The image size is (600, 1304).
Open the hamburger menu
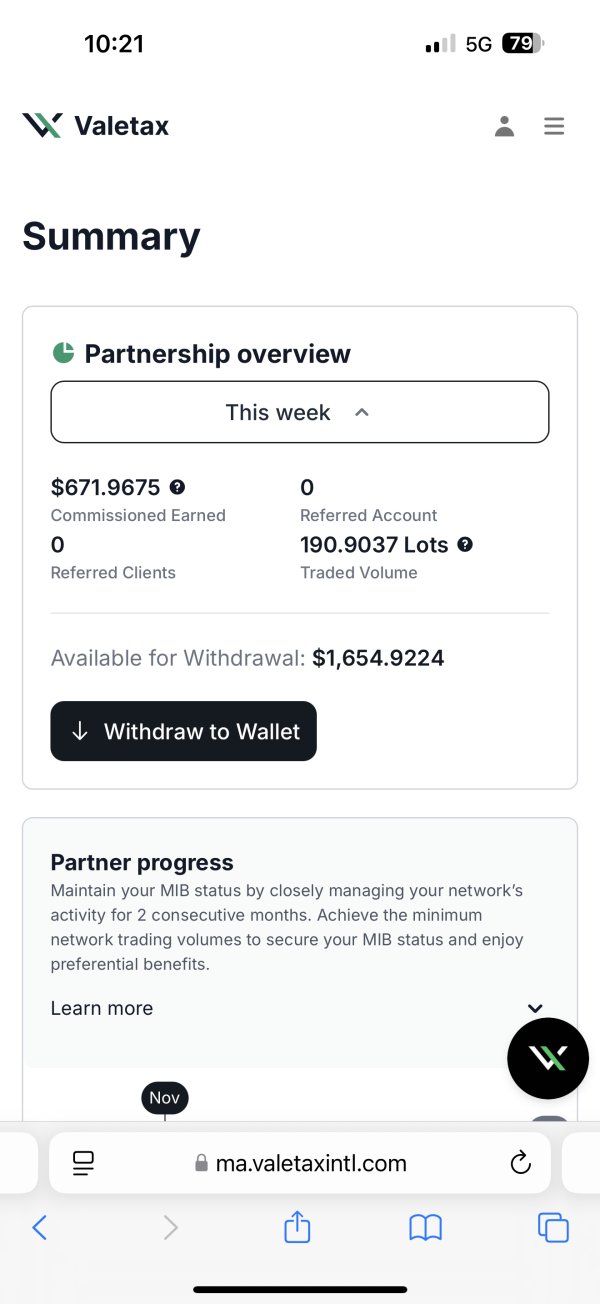[554, 127]
